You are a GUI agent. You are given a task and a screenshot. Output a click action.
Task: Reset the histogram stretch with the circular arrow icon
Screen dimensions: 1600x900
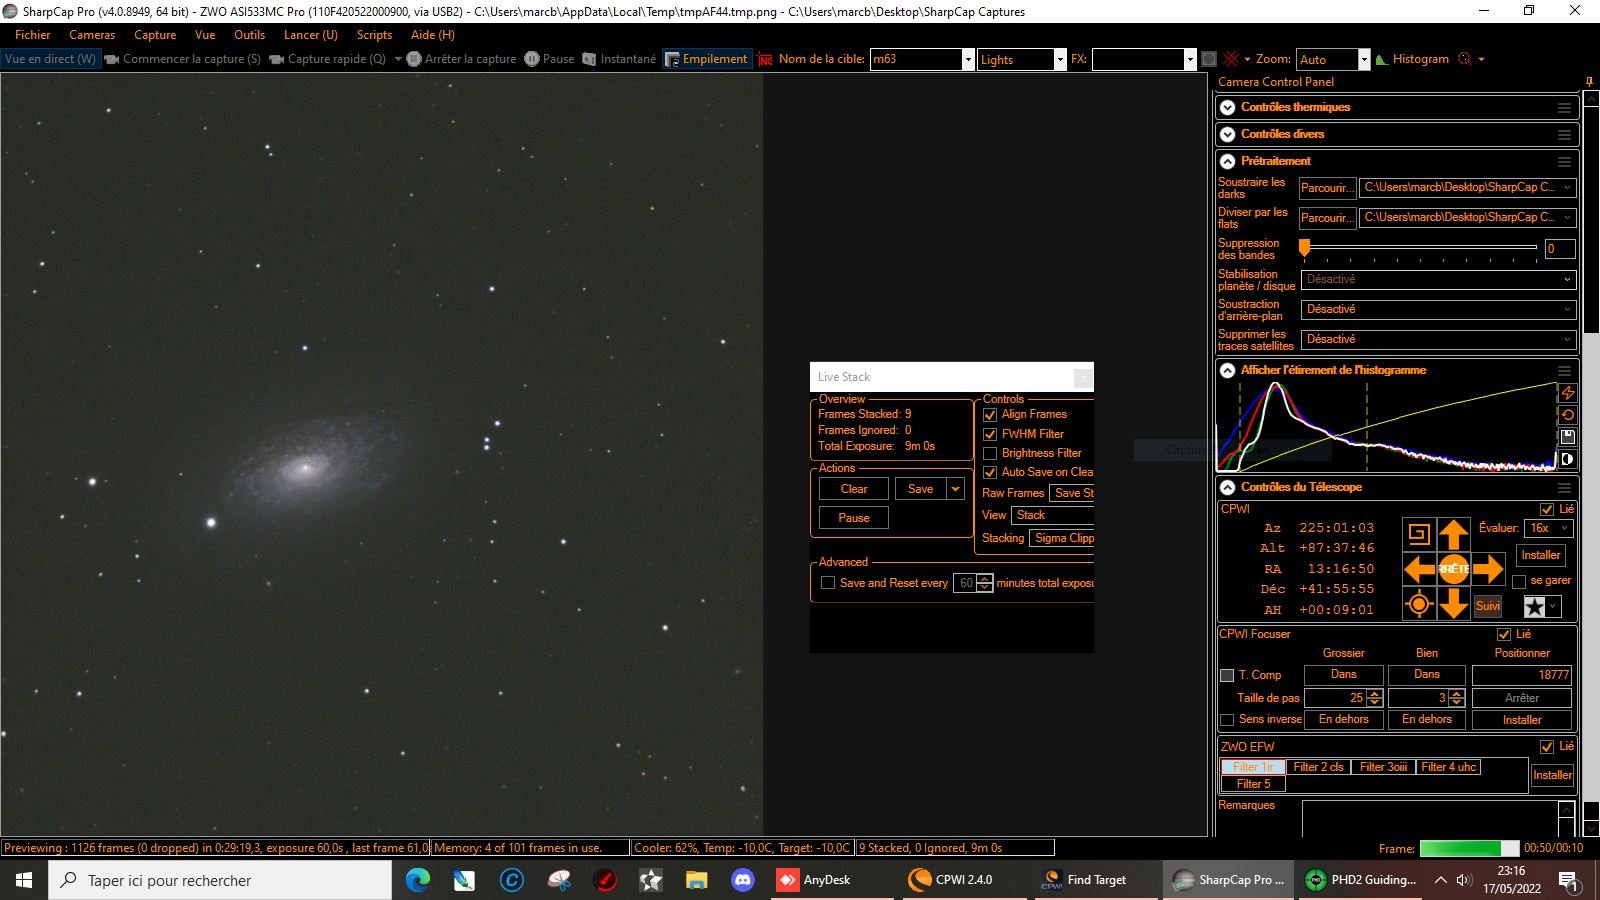[1567, 415]
